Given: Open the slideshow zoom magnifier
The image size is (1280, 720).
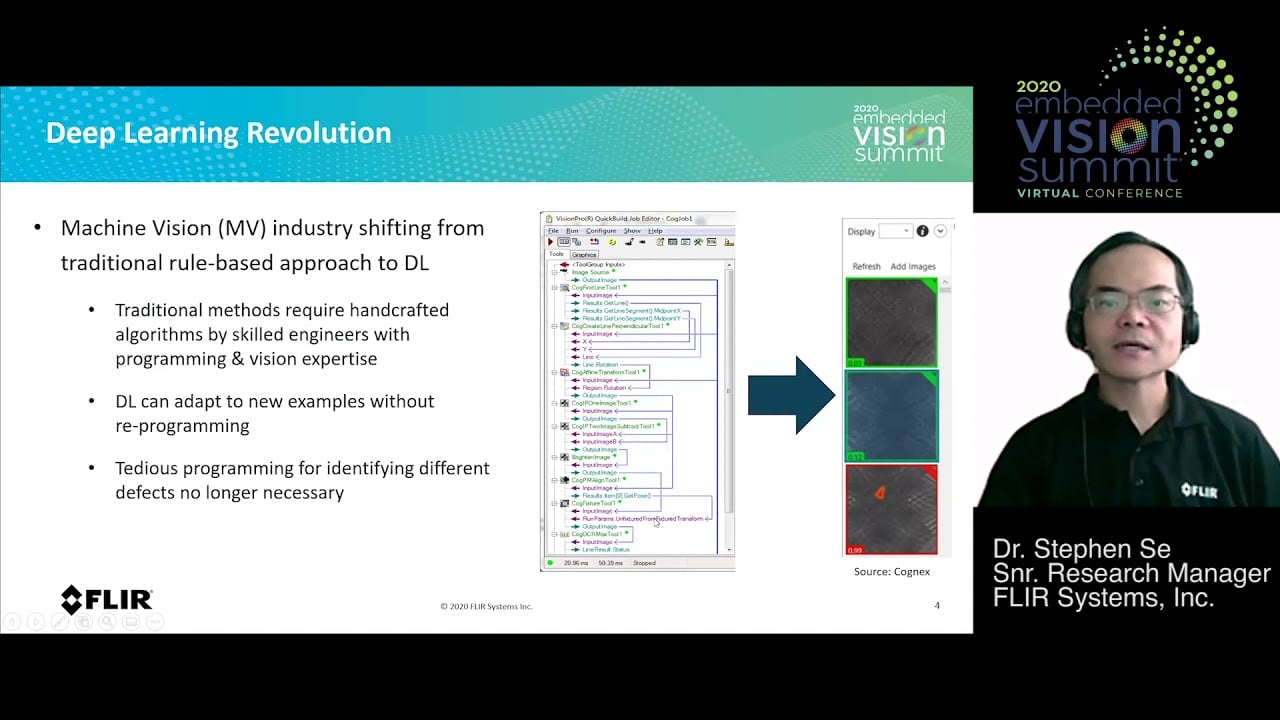Looking at the screenshot, I should pyautogui.click(x=107, y=622).
